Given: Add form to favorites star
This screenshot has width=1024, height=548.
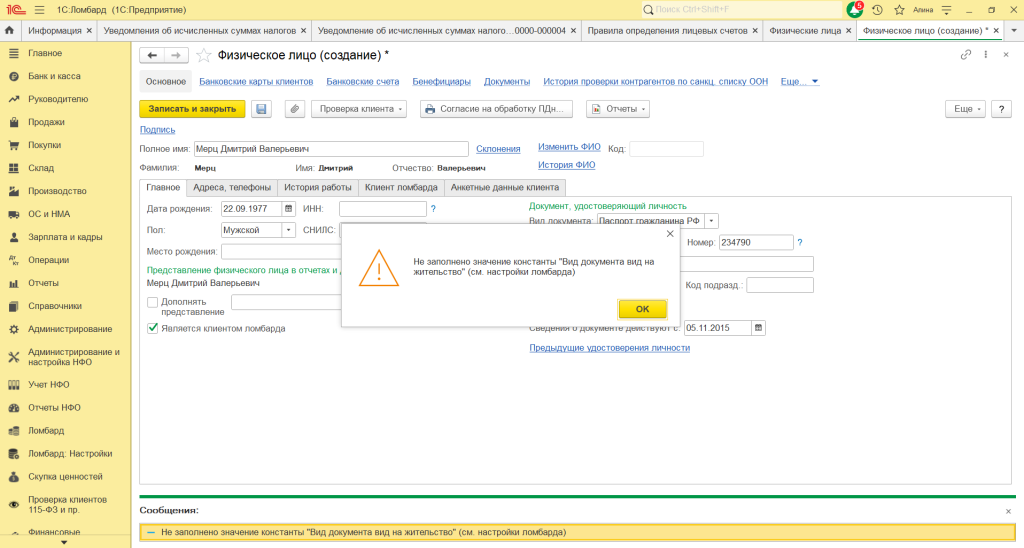Looking at the screenshot, I should pos(204,55).
